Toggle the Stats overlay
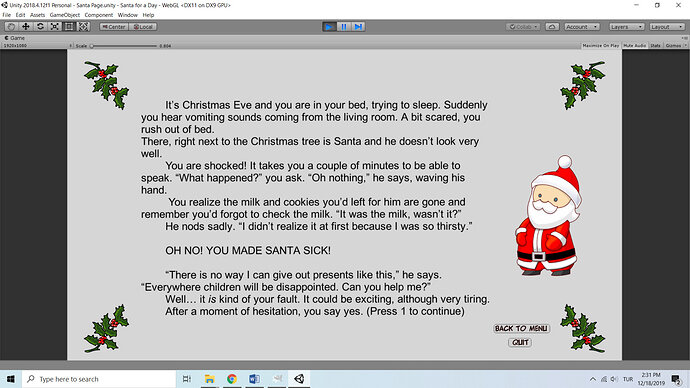The width and height of the screenshot is (690, 388). coord(656,46)
